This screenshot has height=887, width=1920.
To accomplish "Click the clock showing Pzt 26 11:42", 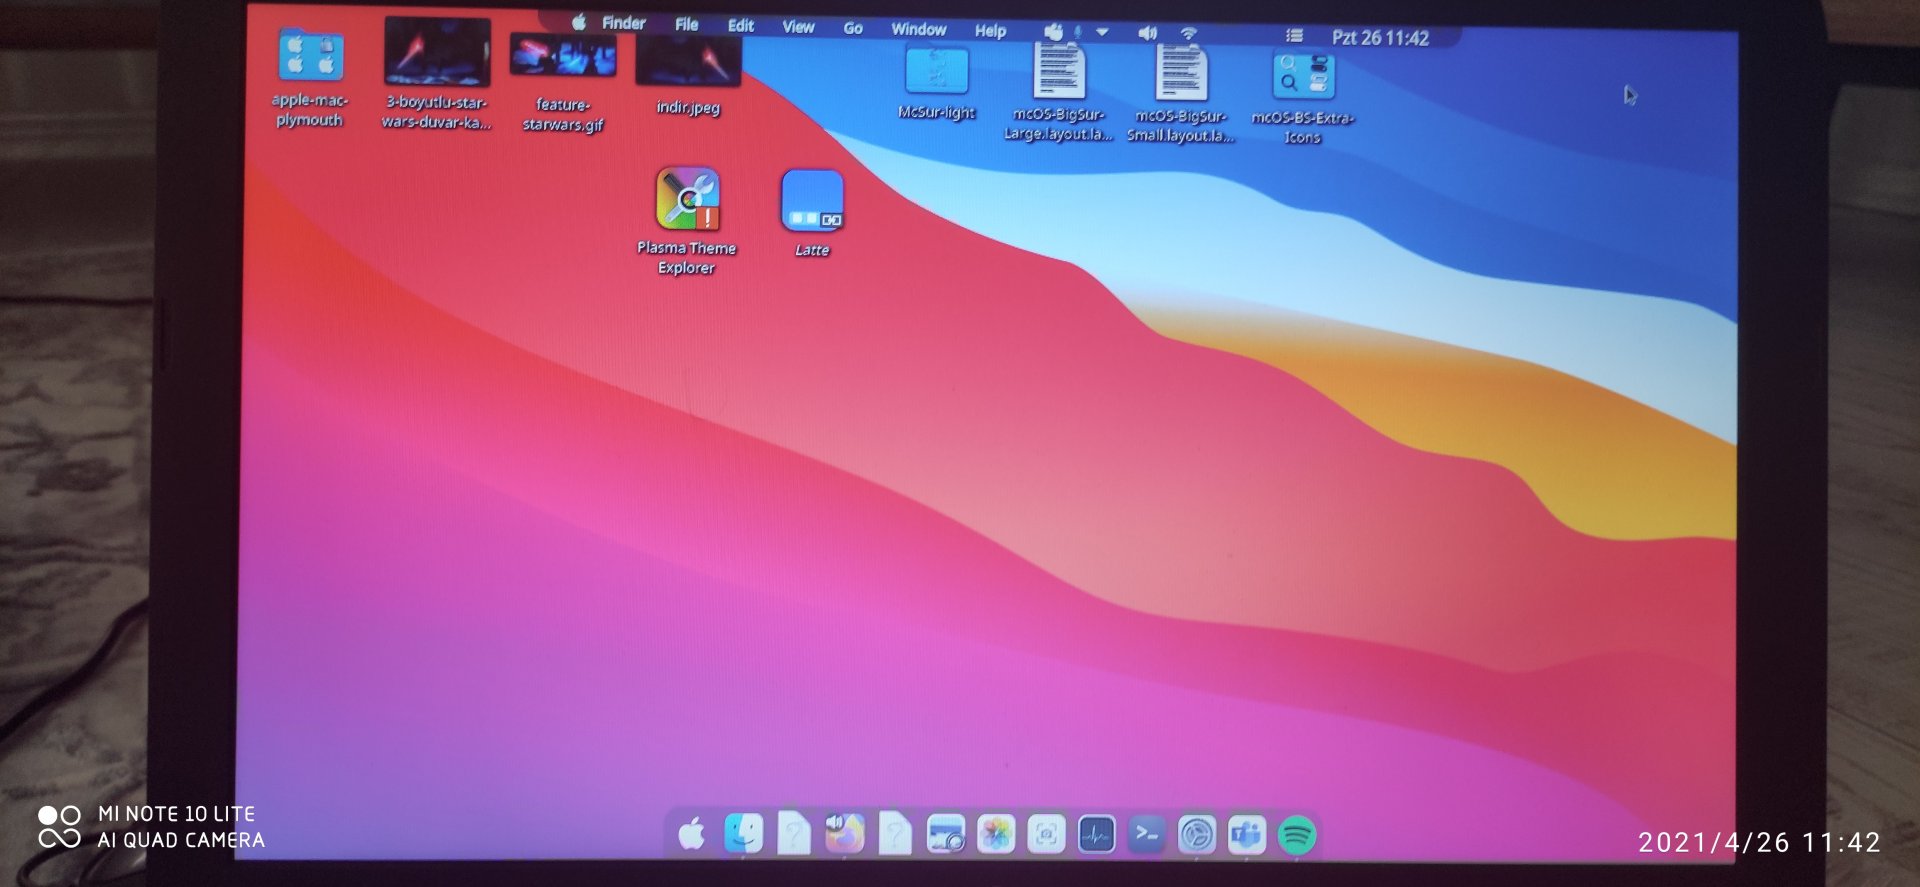I will (x=1380, y=38).
